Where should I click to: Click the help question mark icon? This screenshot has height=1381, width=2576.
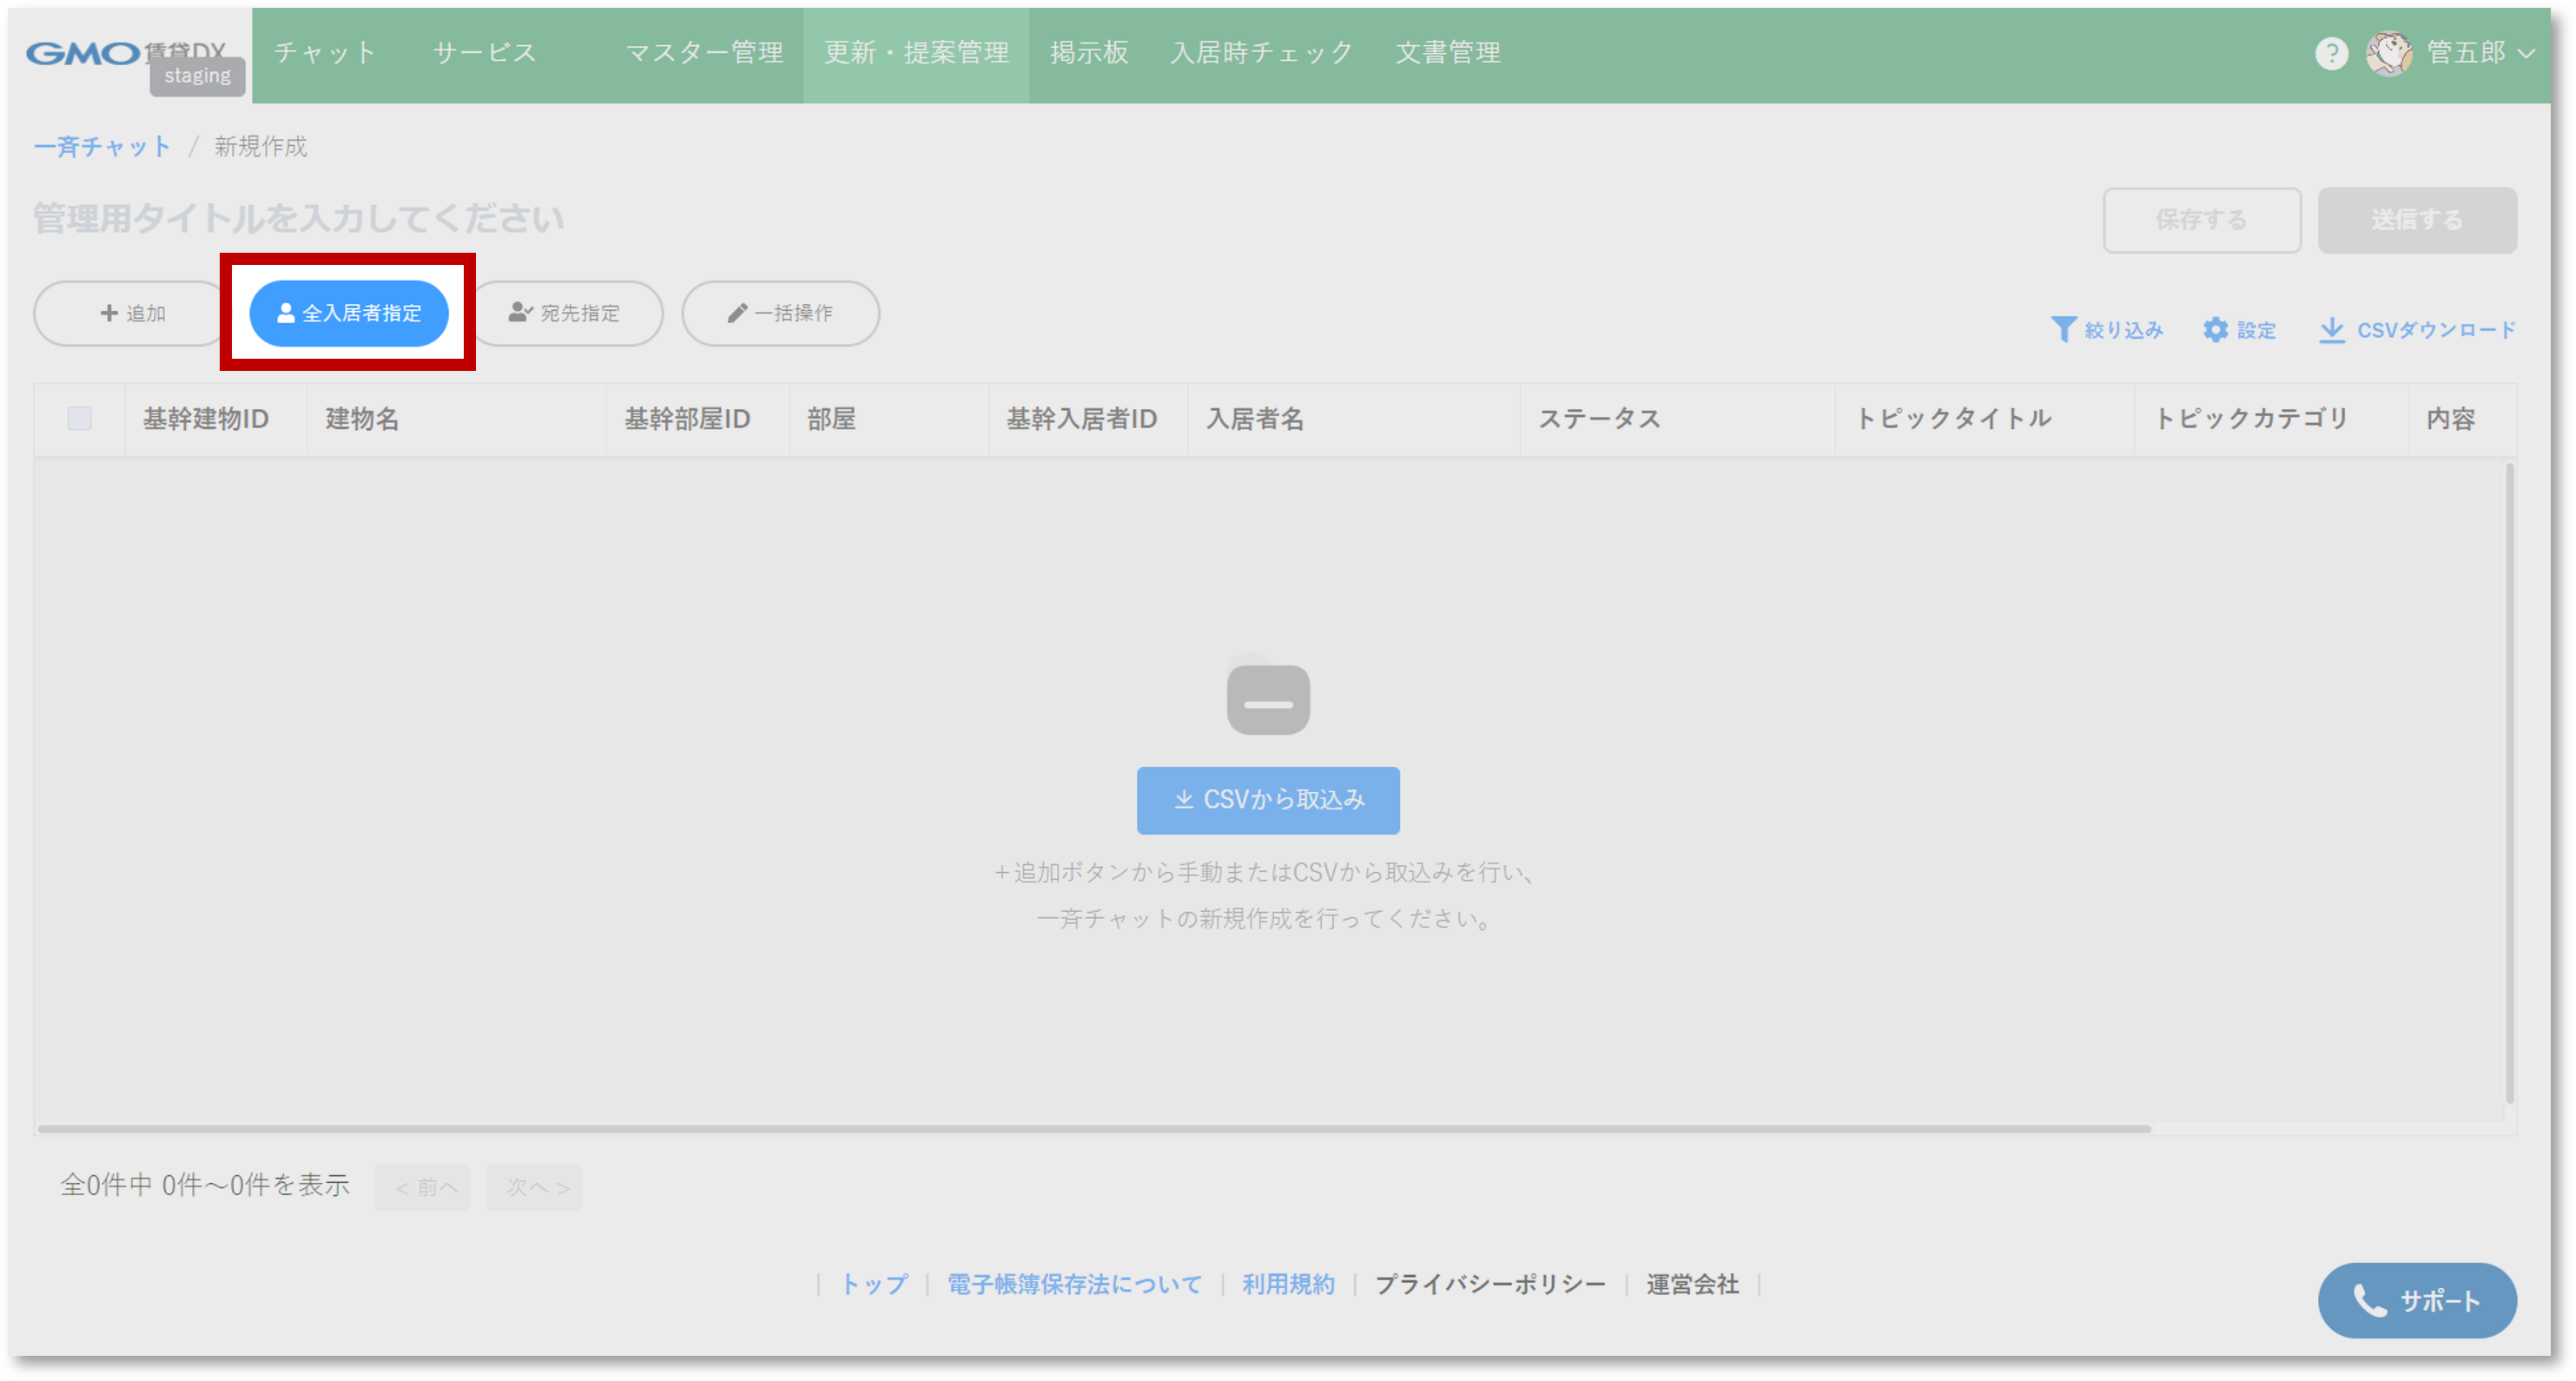click(2331, 53)
